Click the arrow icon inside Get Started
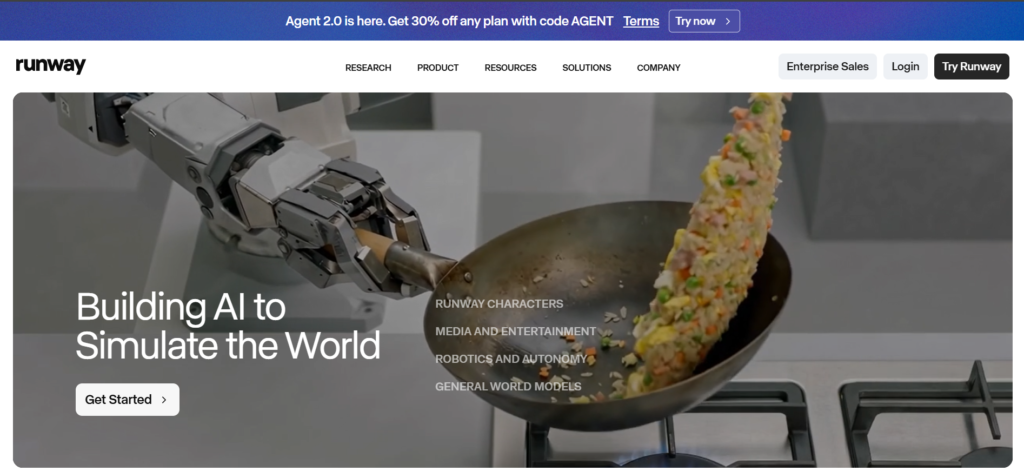 click(164, 400)
